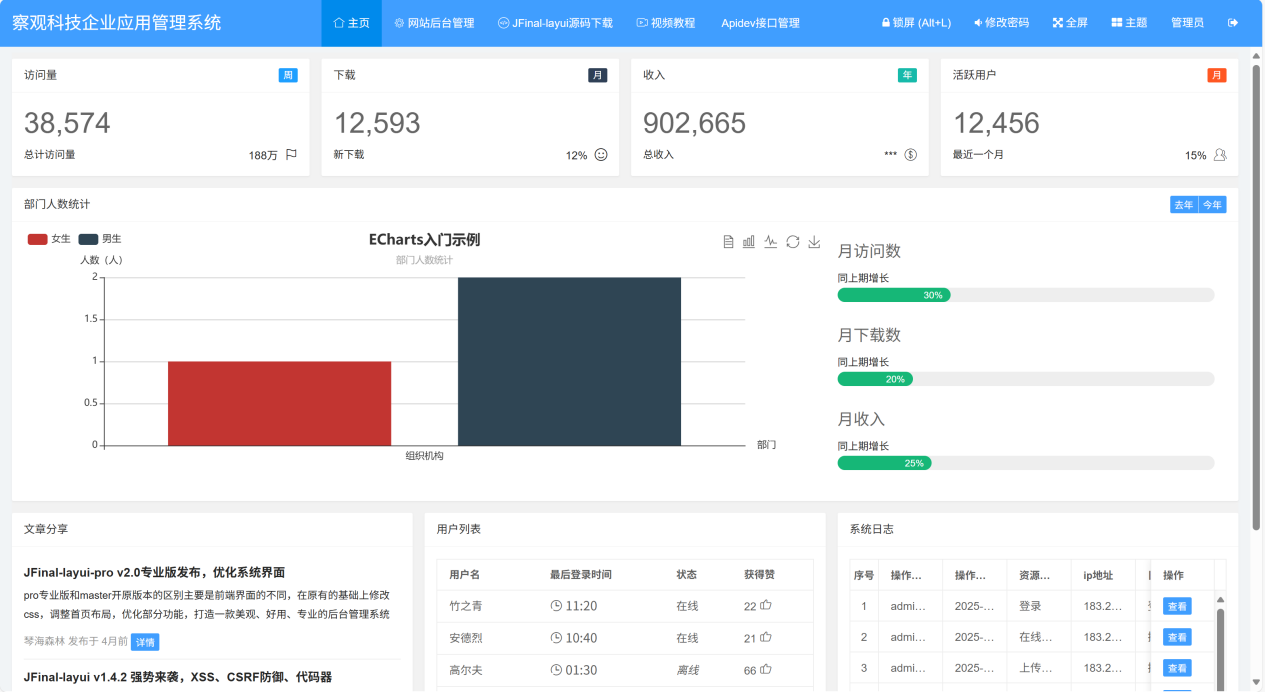
Task: Click the user icon in 活跃用户 card
Action: point(1220,155)
